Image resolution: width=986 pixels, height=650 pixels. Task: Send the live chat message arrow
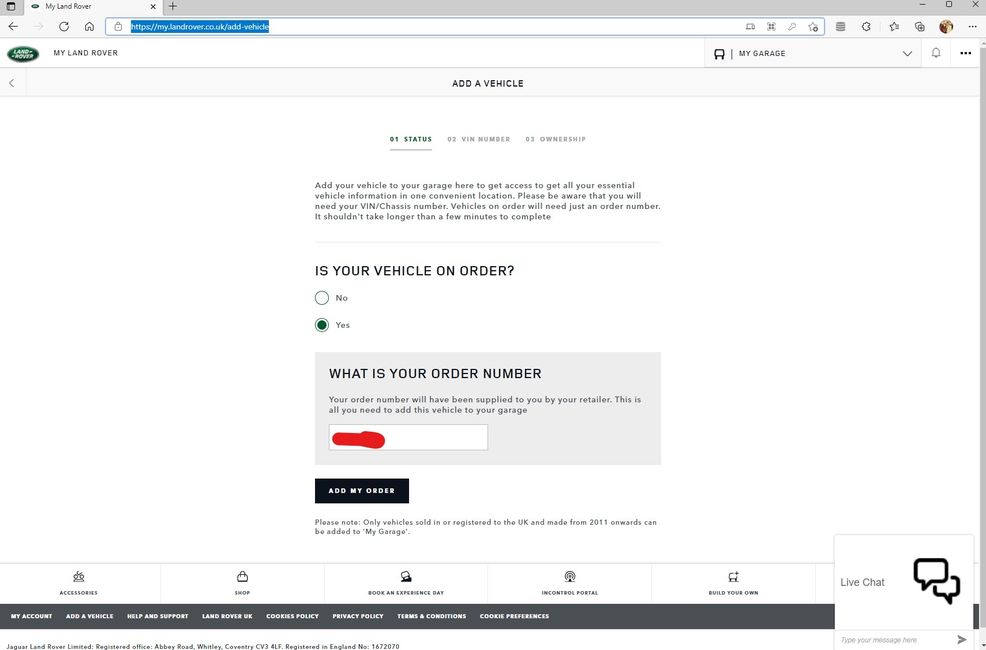pos(961,639)
